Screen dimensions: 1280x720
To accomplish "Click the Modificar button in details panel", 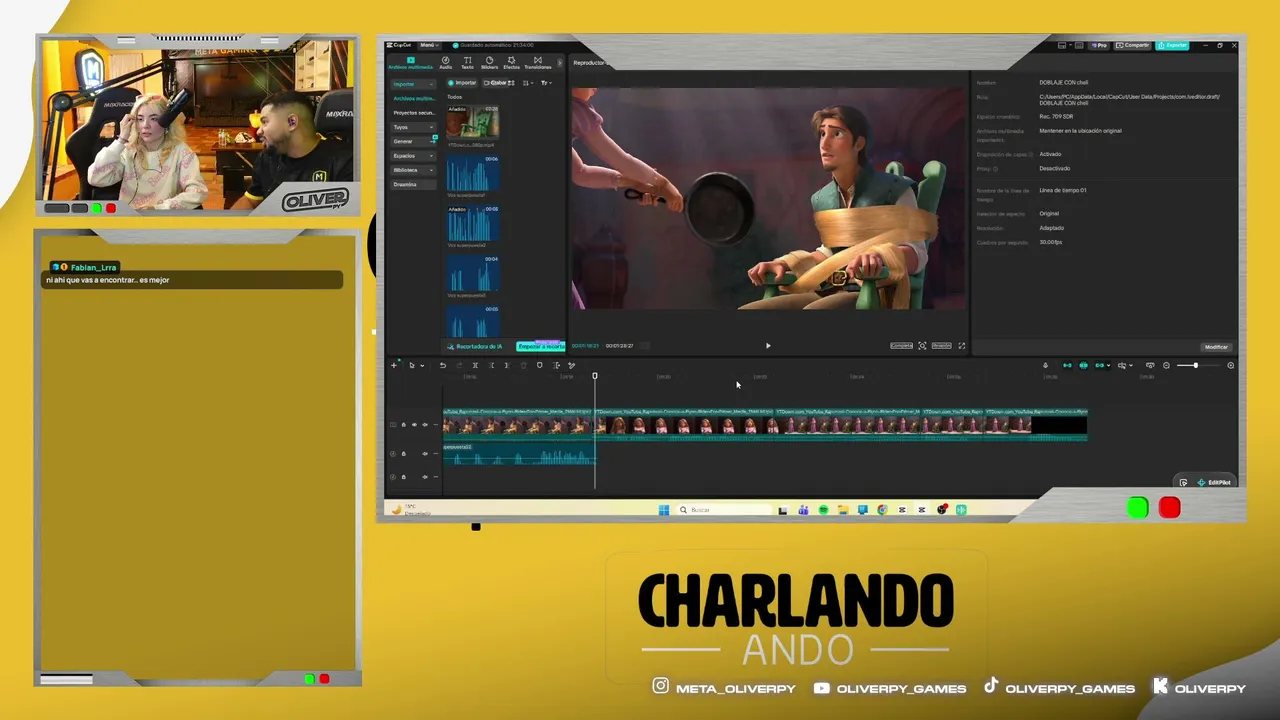I will (1216, 347).
